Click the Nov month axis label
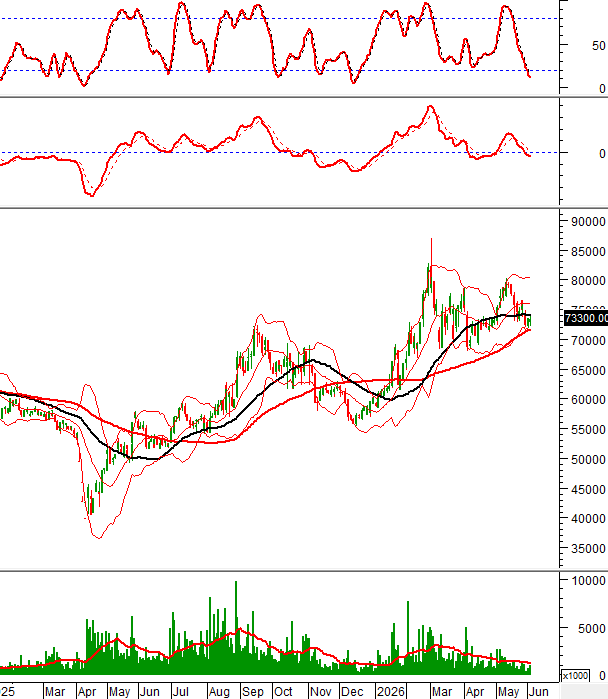Viewport: 608px width, 699px height. [320, 691]
